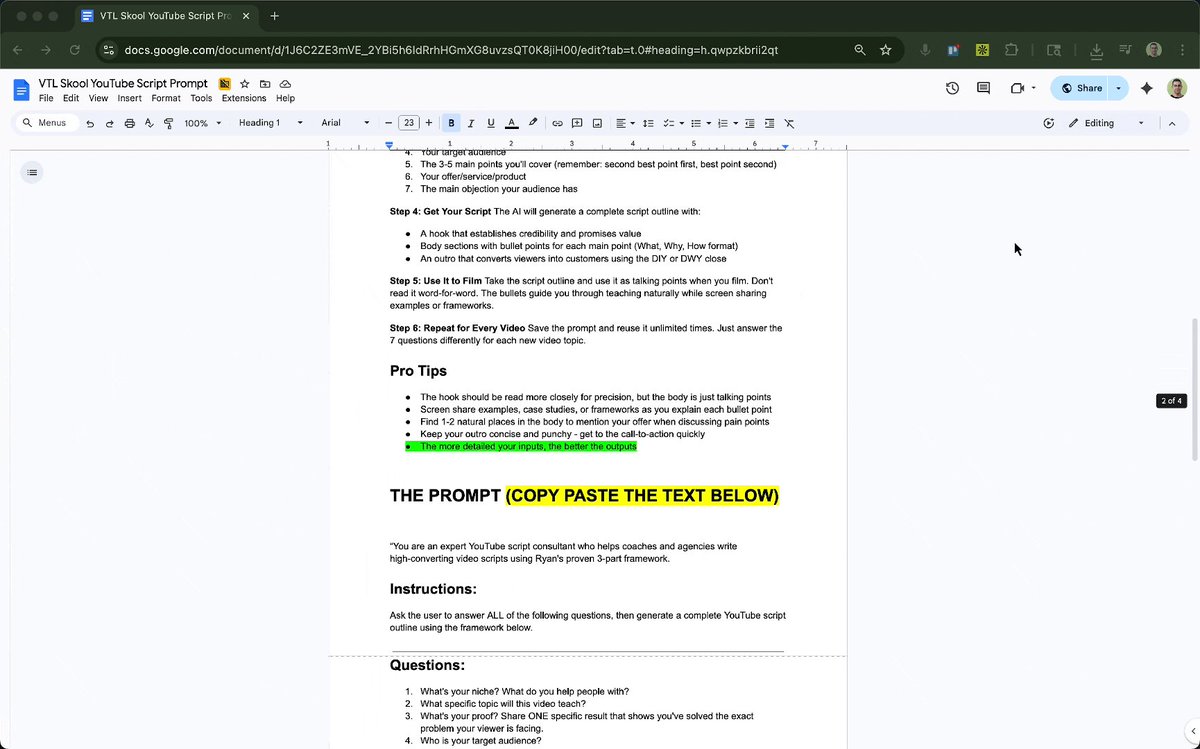Open Google account avatar in Docs
Screen dimensions: 1200x749
tap(1177, 88)
